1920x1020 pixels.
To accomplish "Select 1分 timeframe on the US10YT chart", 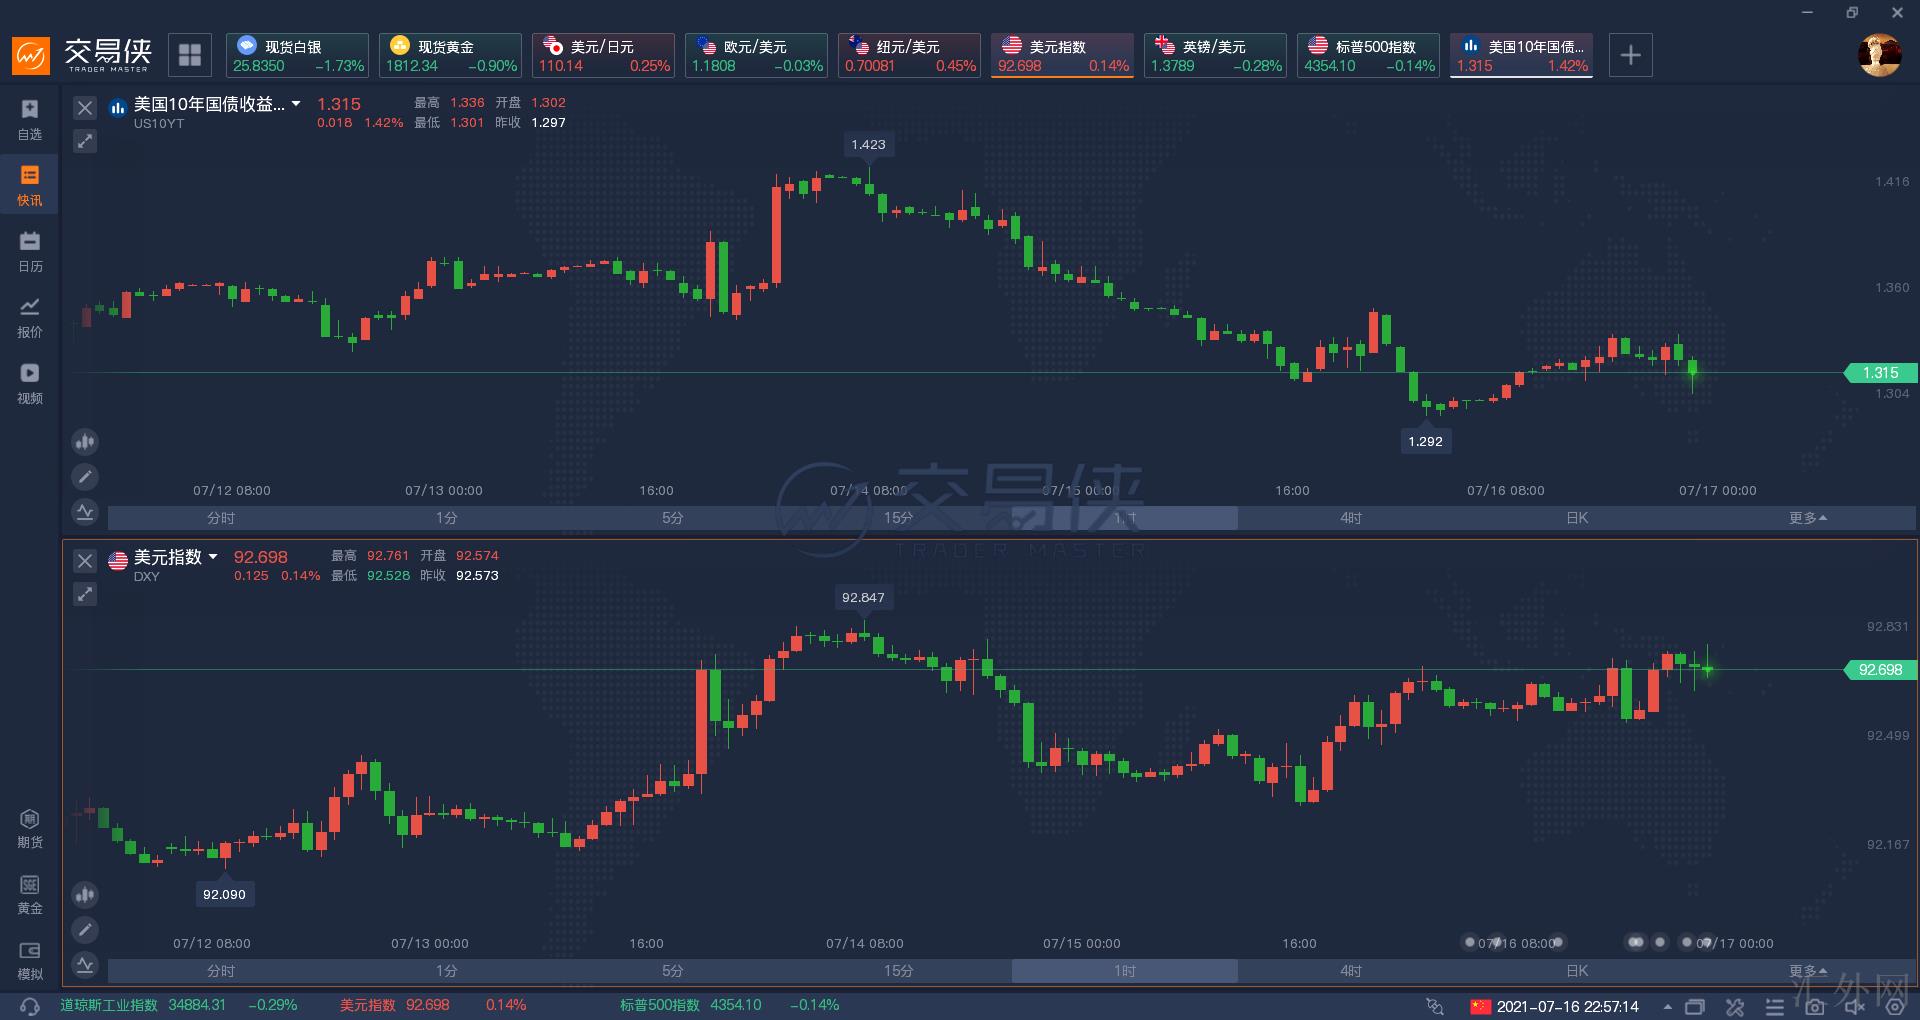I will [447, 518].
